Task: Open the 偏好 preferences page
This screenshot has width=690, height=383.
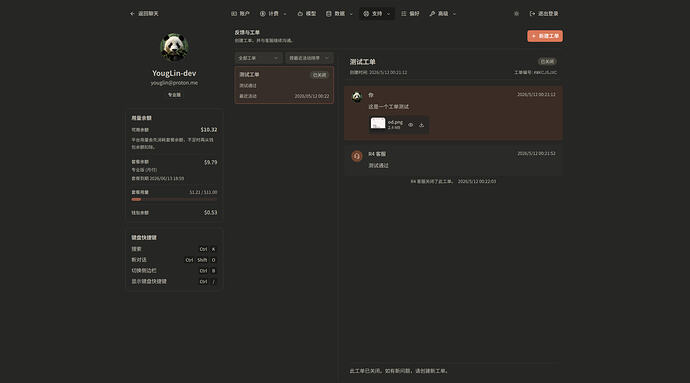Action: coord(410,14)
